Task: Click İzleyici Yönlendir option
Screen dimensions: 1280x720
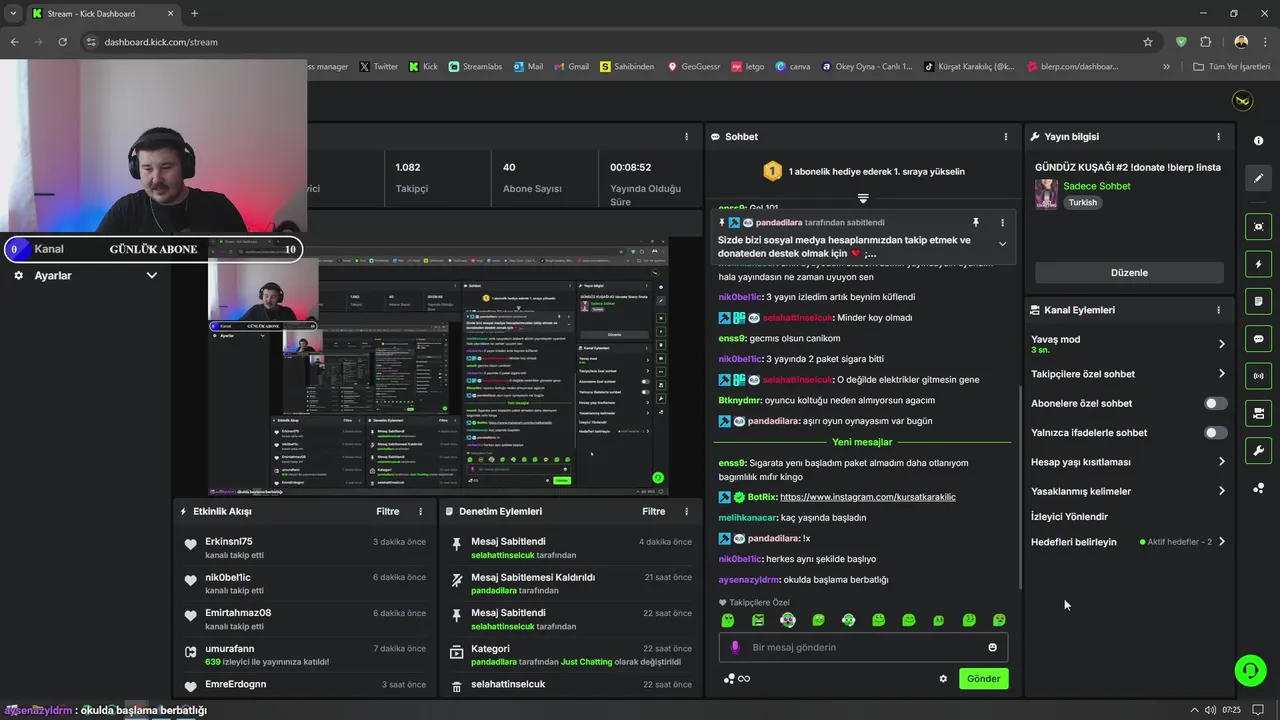Action: pyautogui.click(x=1069, y=517)
